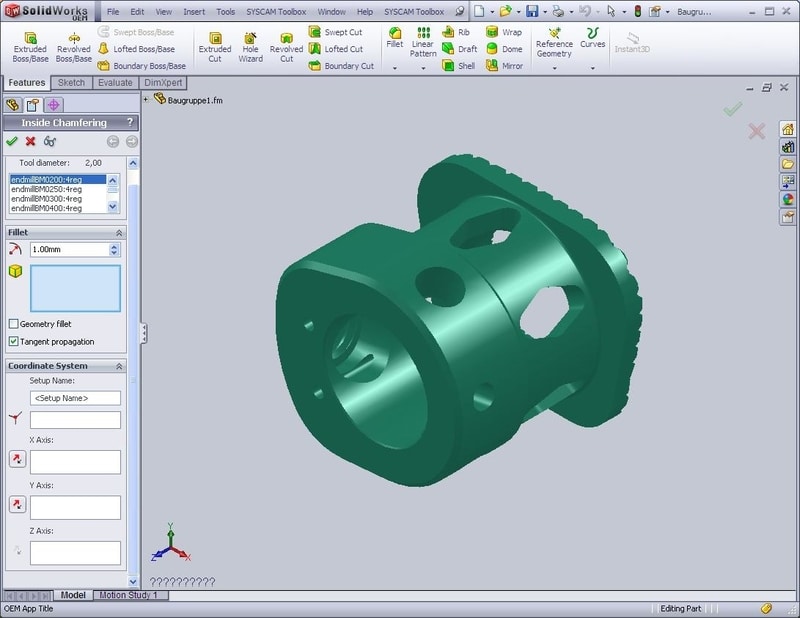Click Dome tool

click(504, 49)
